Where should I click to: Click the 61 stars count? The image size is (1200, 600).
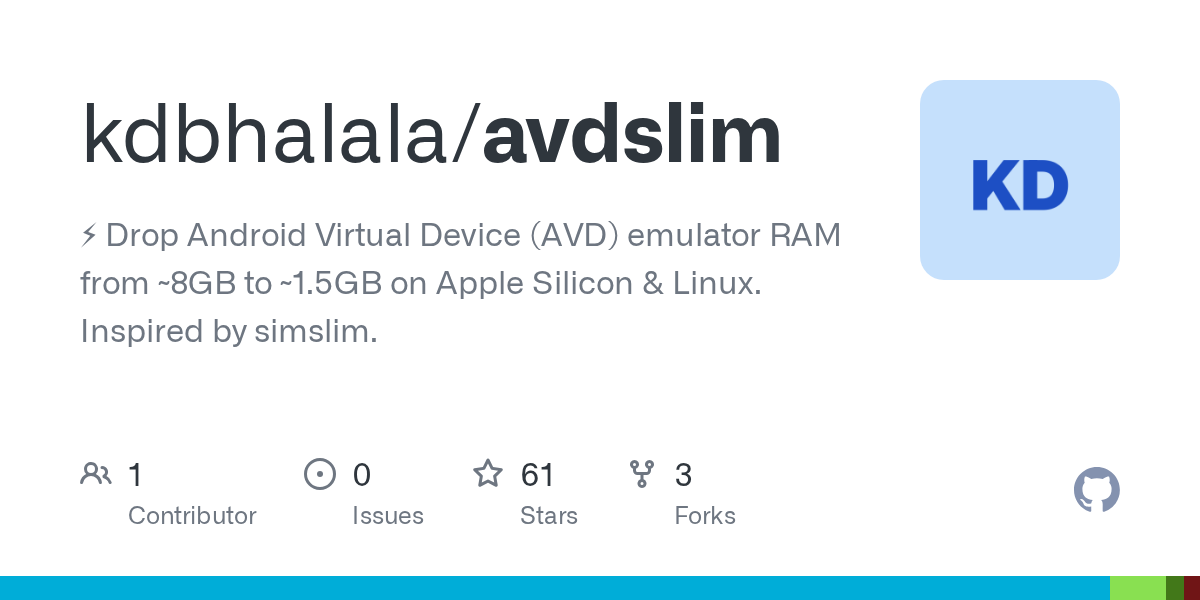(x=538, y=474)
